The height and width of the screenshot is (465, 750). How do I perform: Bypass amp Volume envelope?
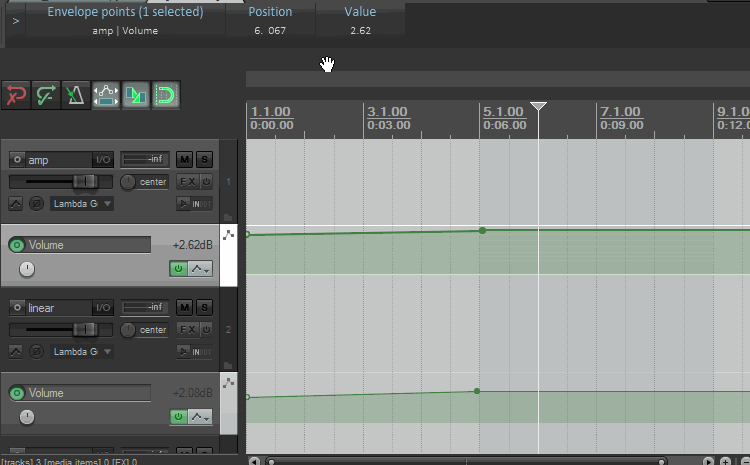coord(178,269)
